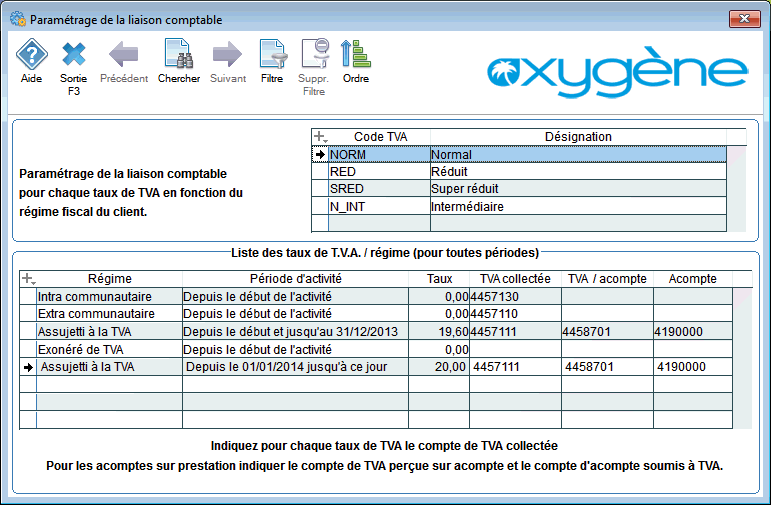The height and width of the screenshot is (505, 771).
Task: Open the Chercher search tool
Action: pyautogui.click(x=179, y=55)
